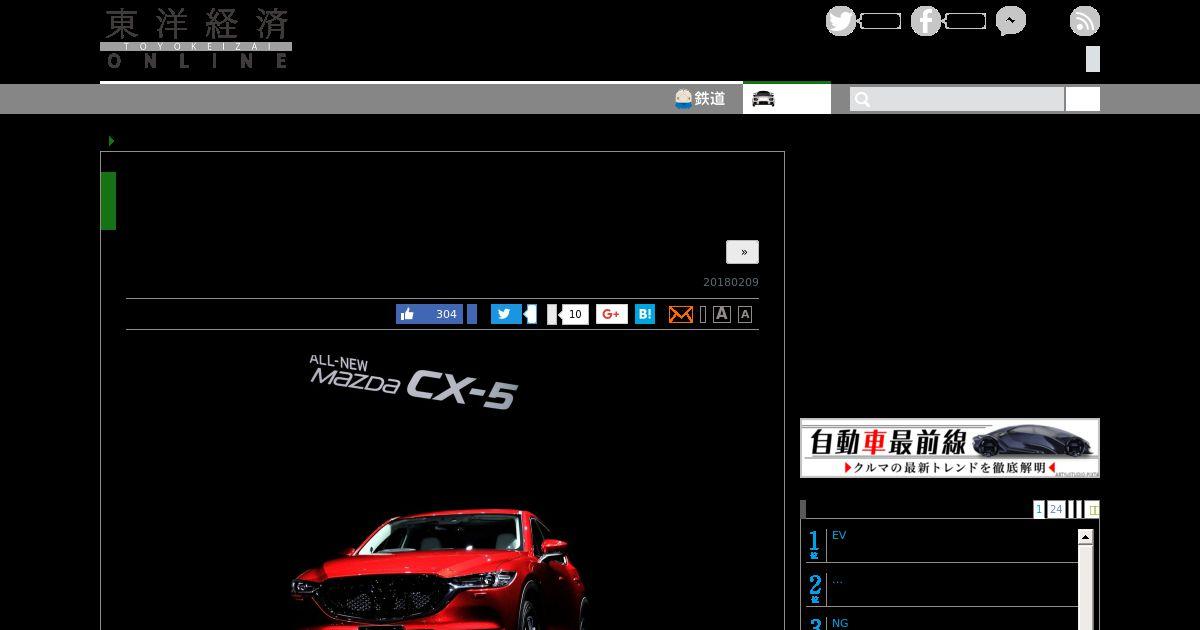Click the ranking list icon at far right
Viewport: 1200px width, 630px height.
point(1093,509)
